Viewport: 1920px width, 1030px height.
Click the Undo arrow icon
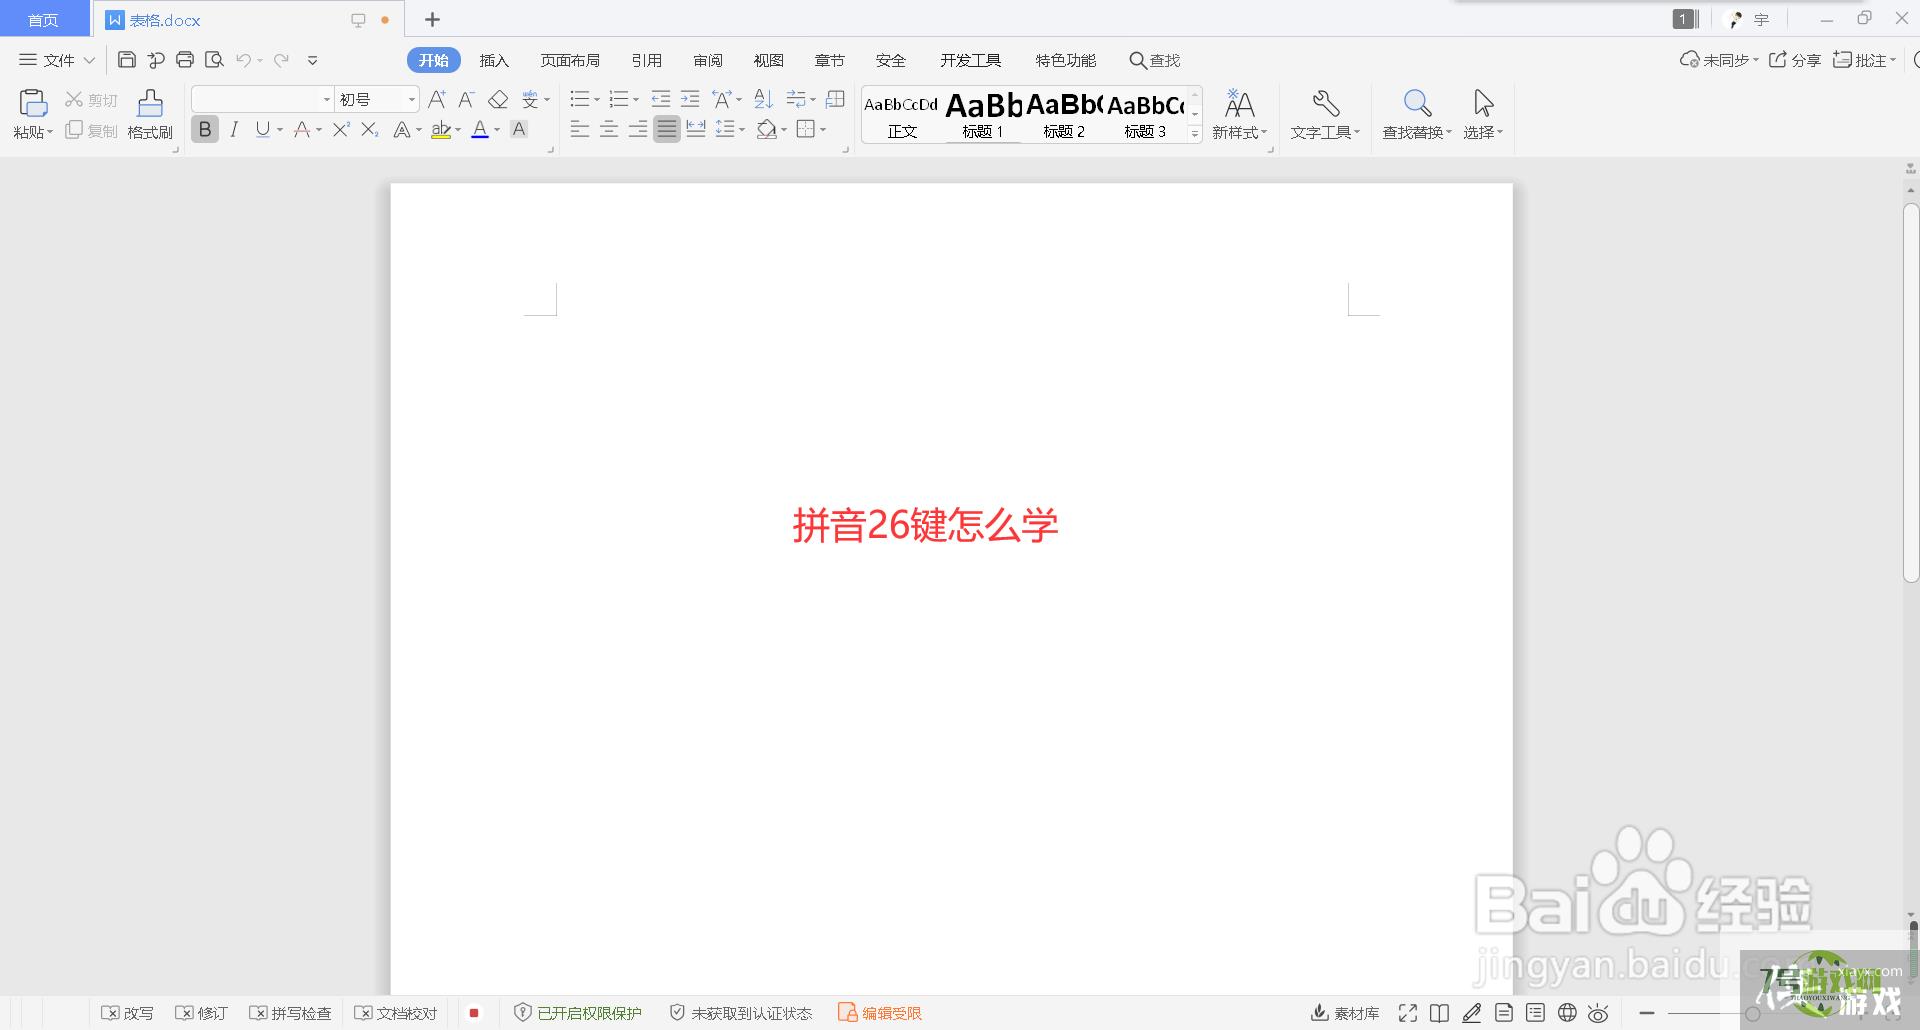[x=243, y=60]
